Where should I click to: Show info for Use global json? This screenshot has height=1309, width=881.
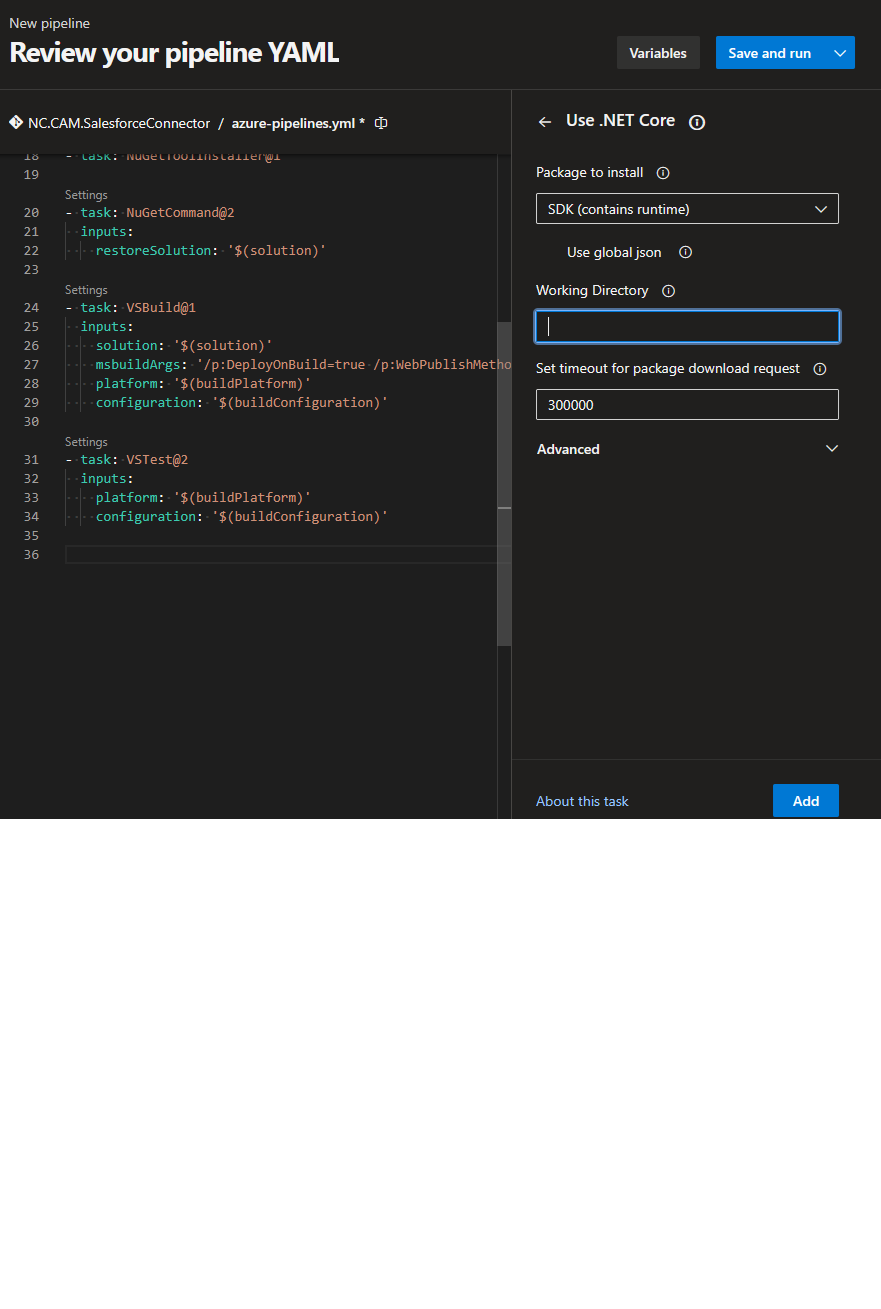point(685,253)
